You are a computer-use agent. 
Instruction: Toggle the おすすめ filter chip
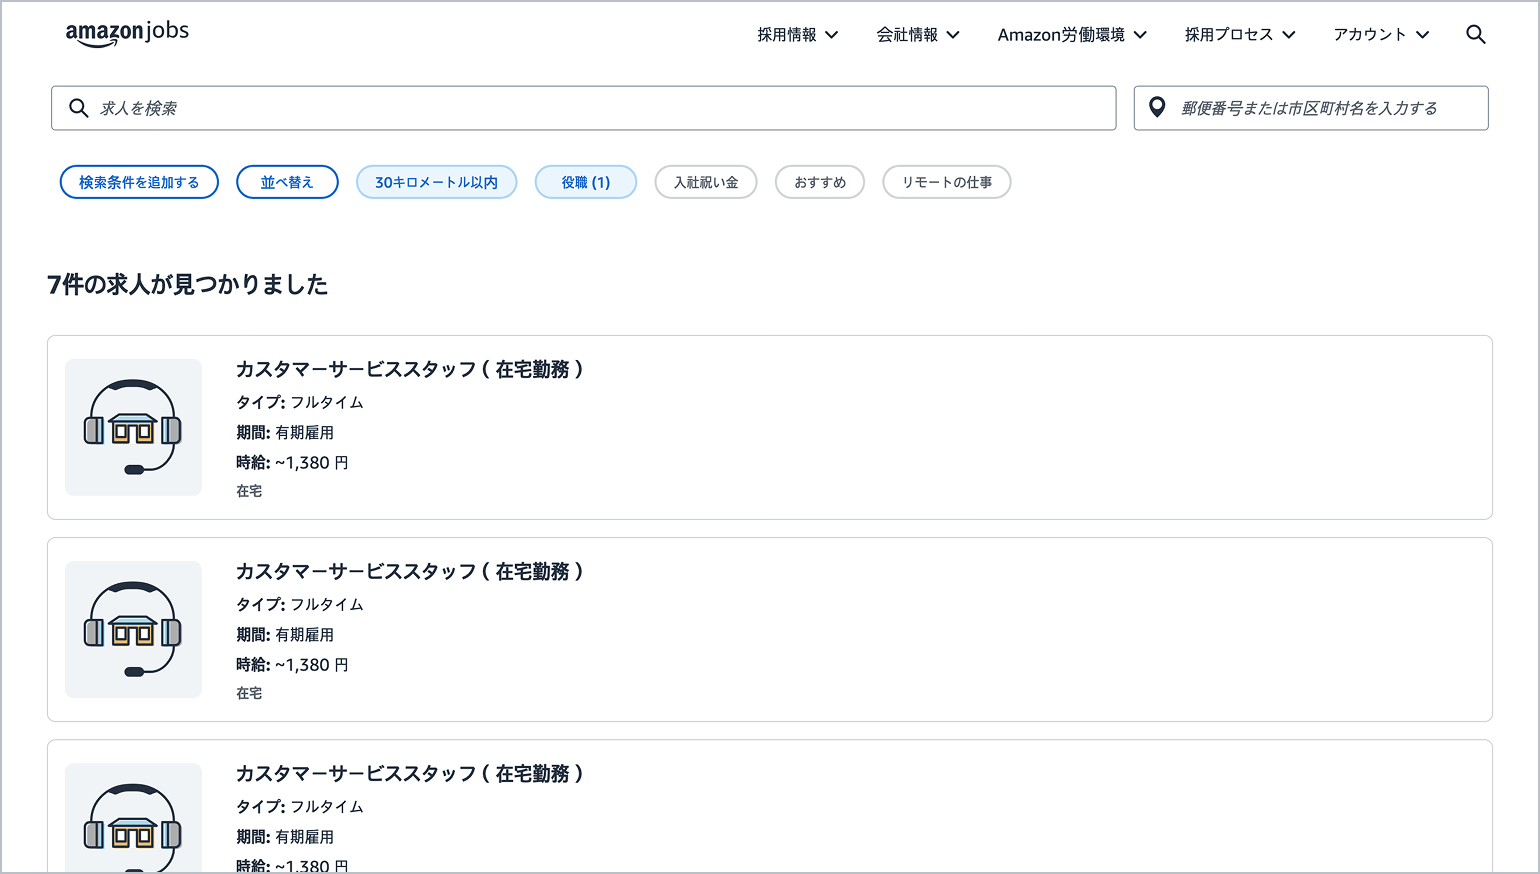coord(820,182)
